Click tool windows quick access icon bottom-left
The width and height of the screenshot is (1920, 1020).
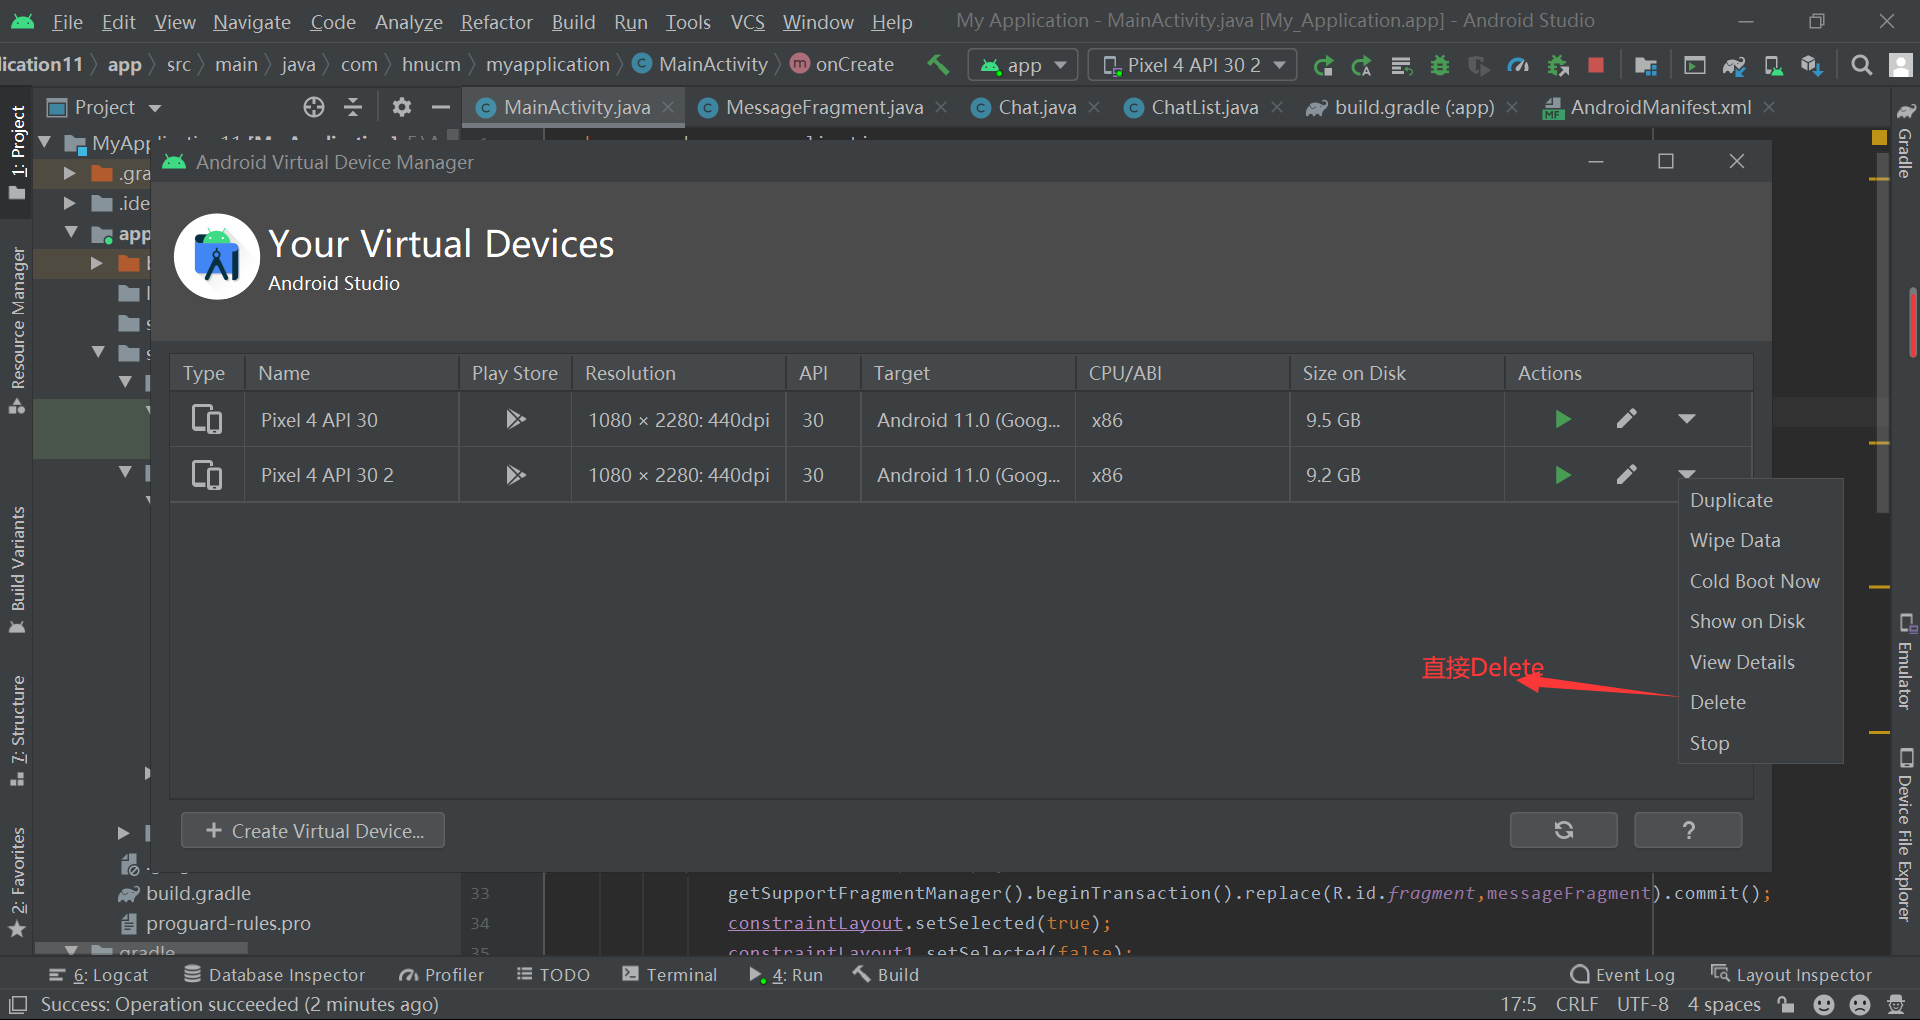17,1004
